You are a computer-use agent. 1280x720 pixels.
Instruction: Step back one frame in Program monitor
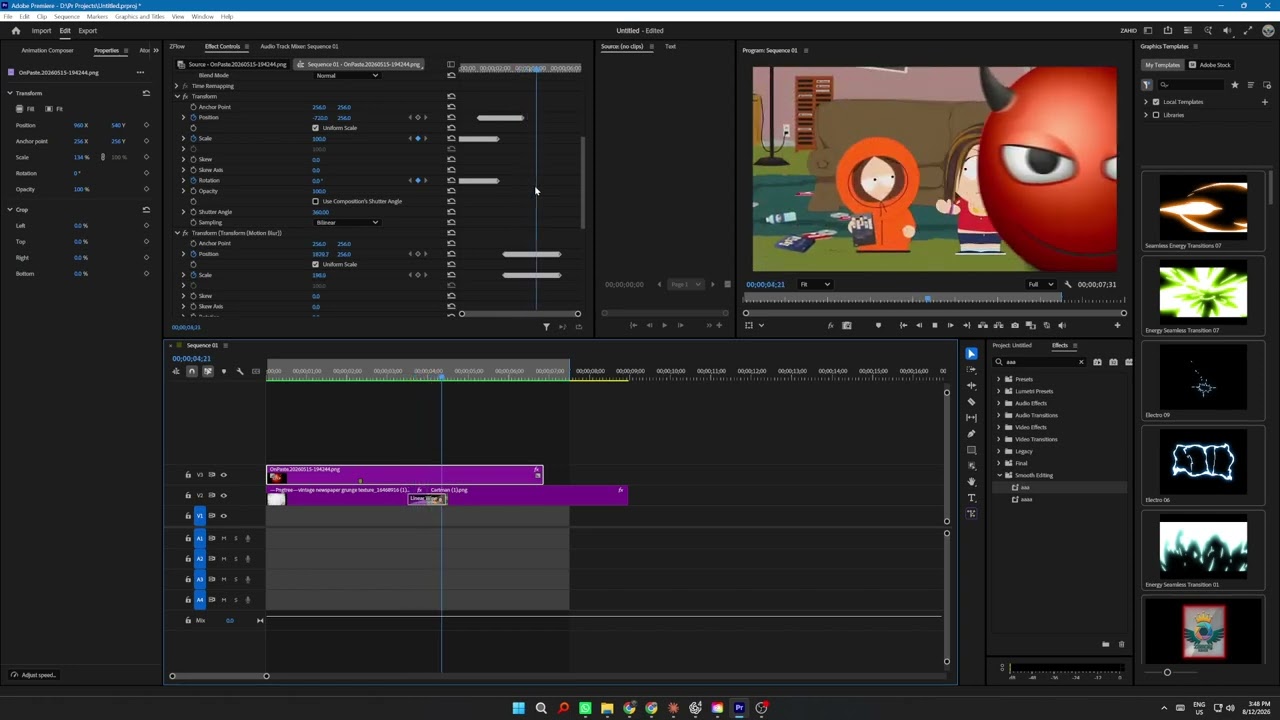(918, 325)
